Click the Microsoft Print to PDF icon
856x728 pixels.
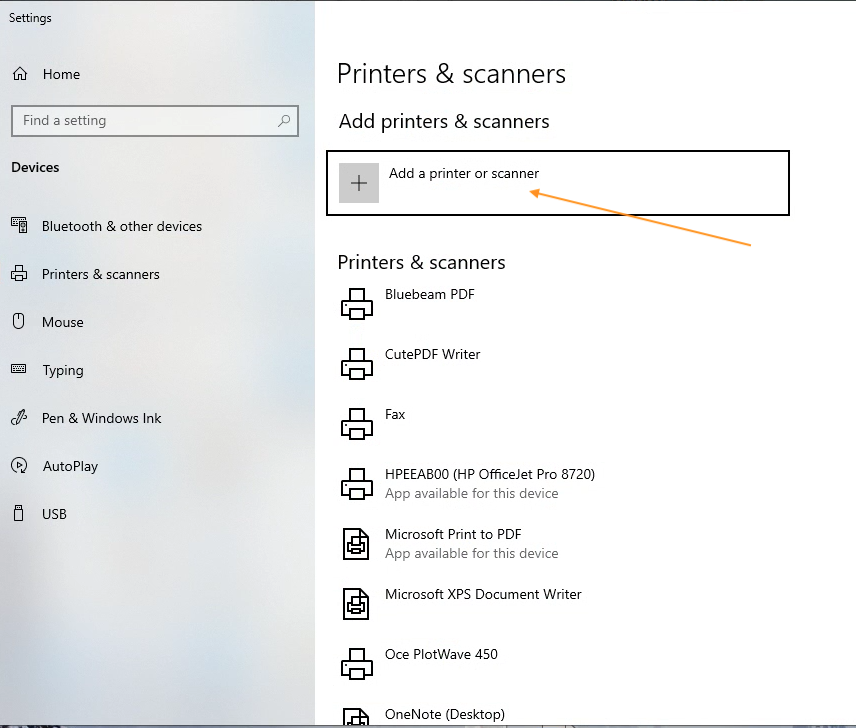(356, 544)
